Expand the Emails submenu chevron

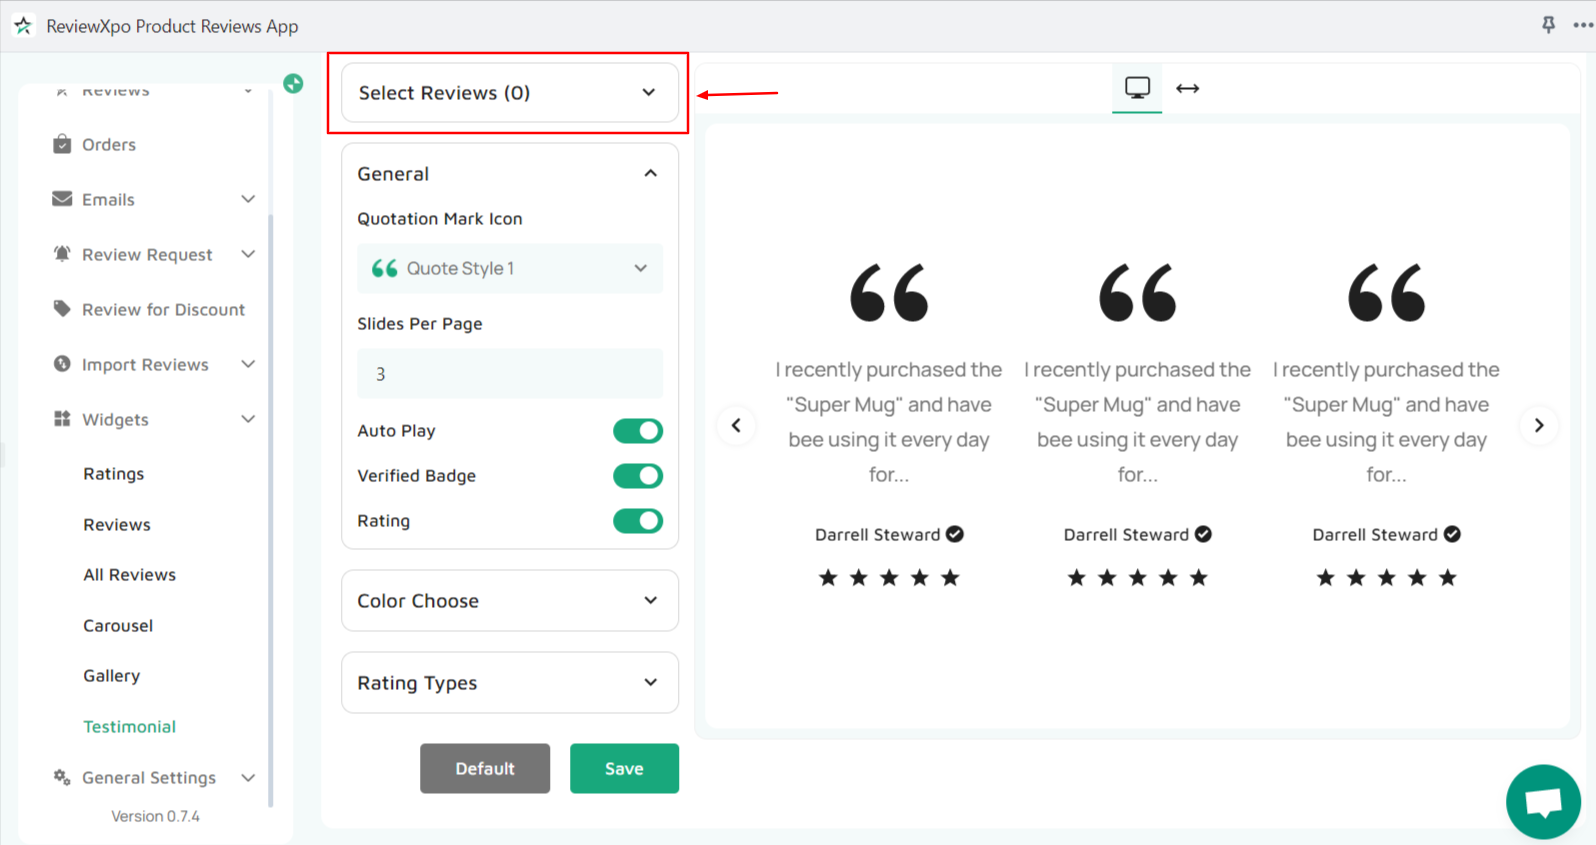tap(248, 199)
